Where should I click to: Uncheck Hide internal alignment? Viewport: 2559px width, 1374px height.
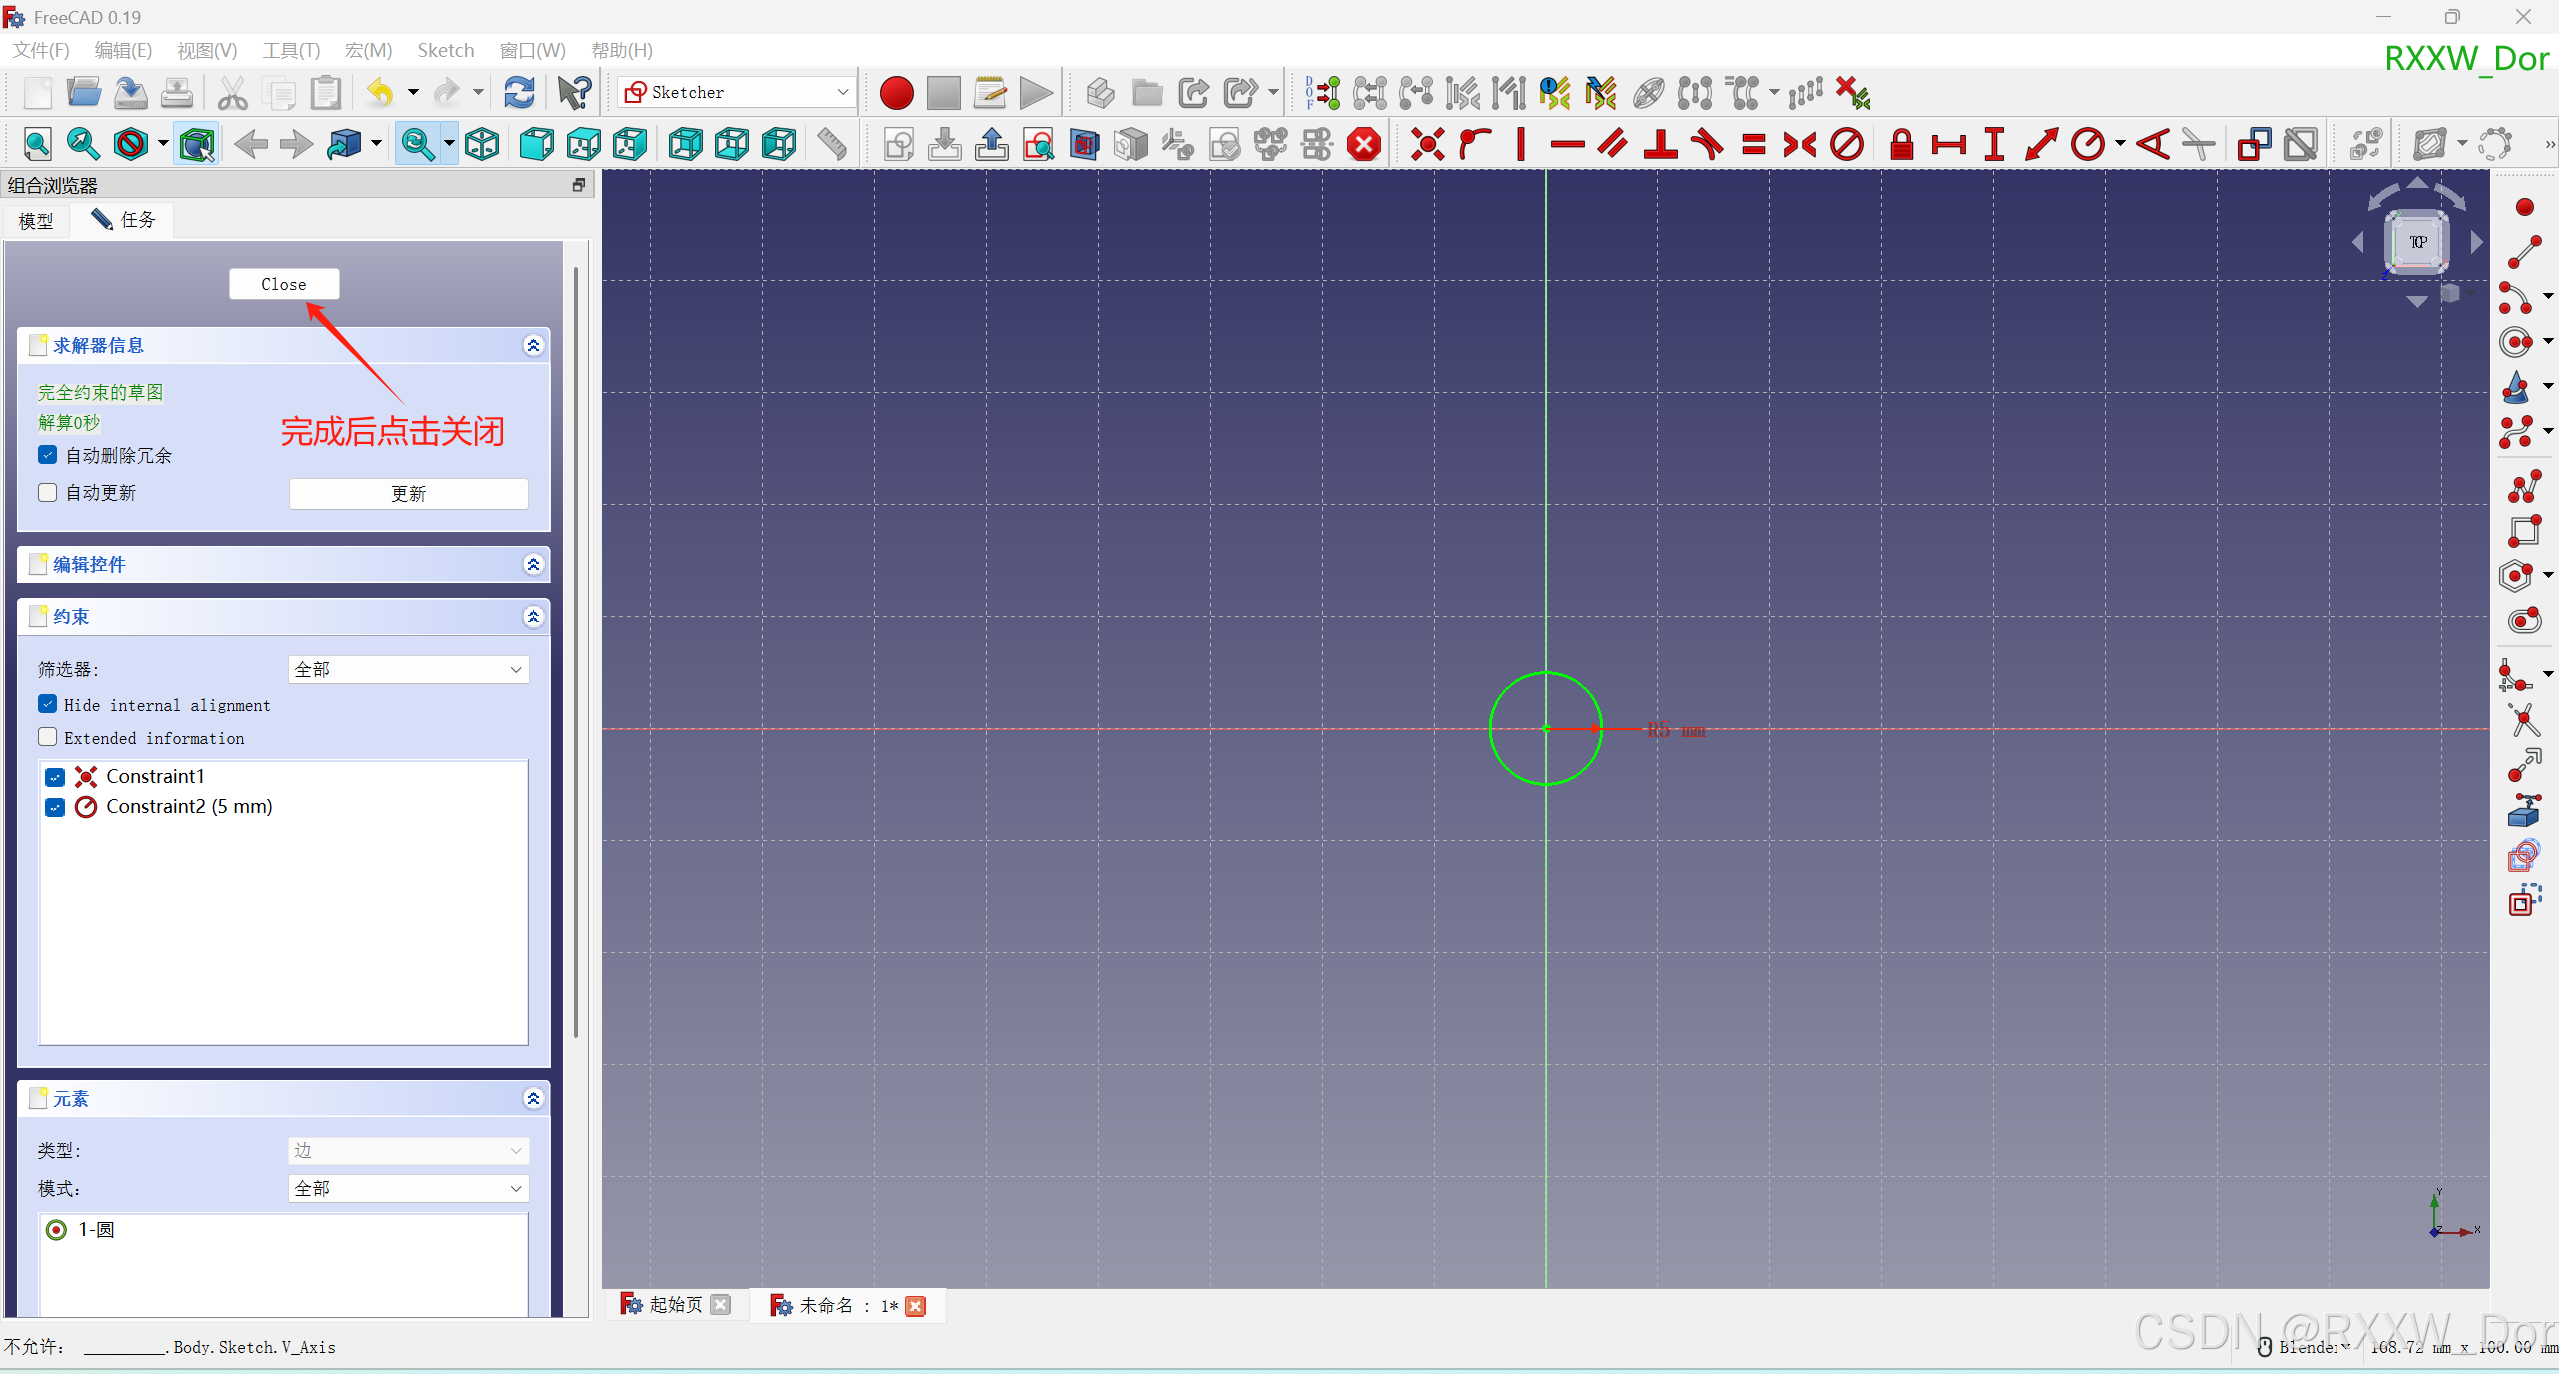point(47,704)
